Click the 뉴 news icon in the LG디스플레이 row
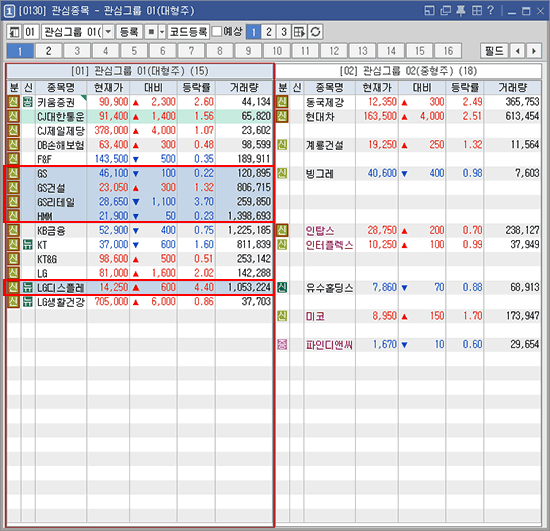 click(28, 287)
